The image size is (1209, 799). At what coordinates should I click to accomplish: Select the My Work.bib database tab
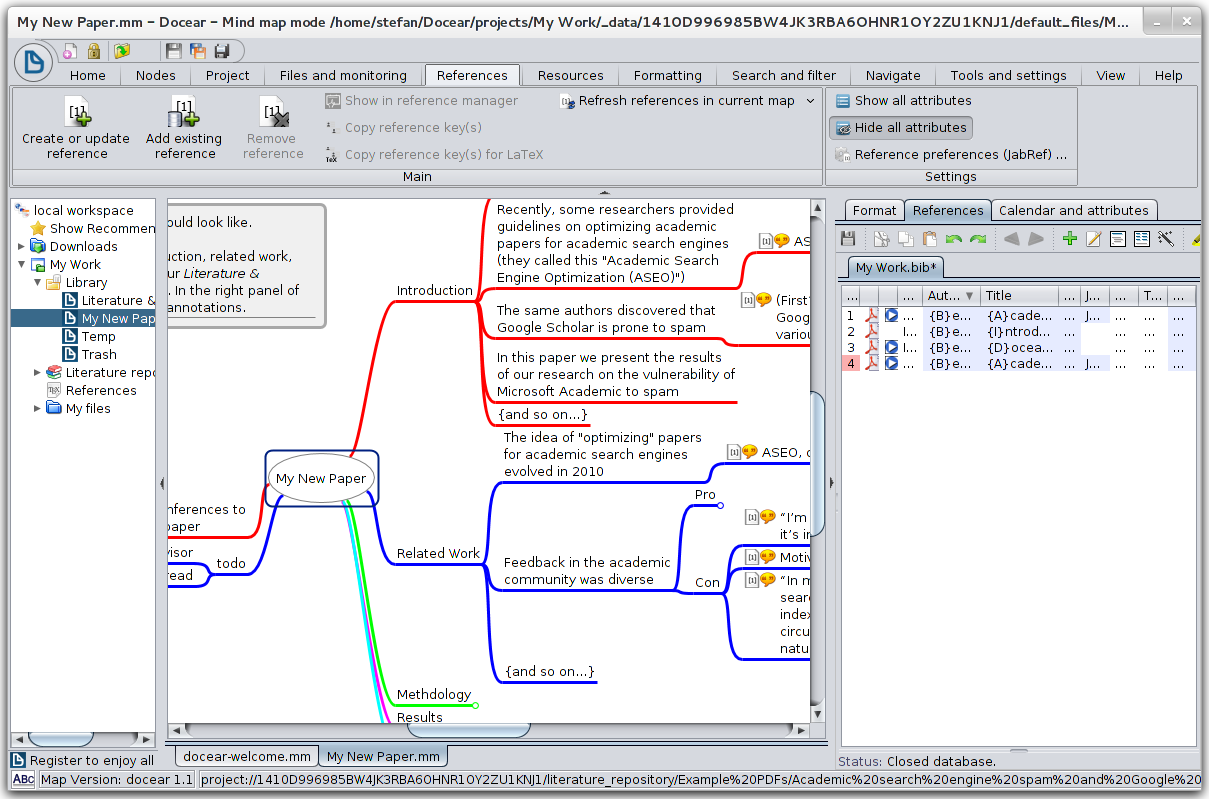click(x=895, y=268)
